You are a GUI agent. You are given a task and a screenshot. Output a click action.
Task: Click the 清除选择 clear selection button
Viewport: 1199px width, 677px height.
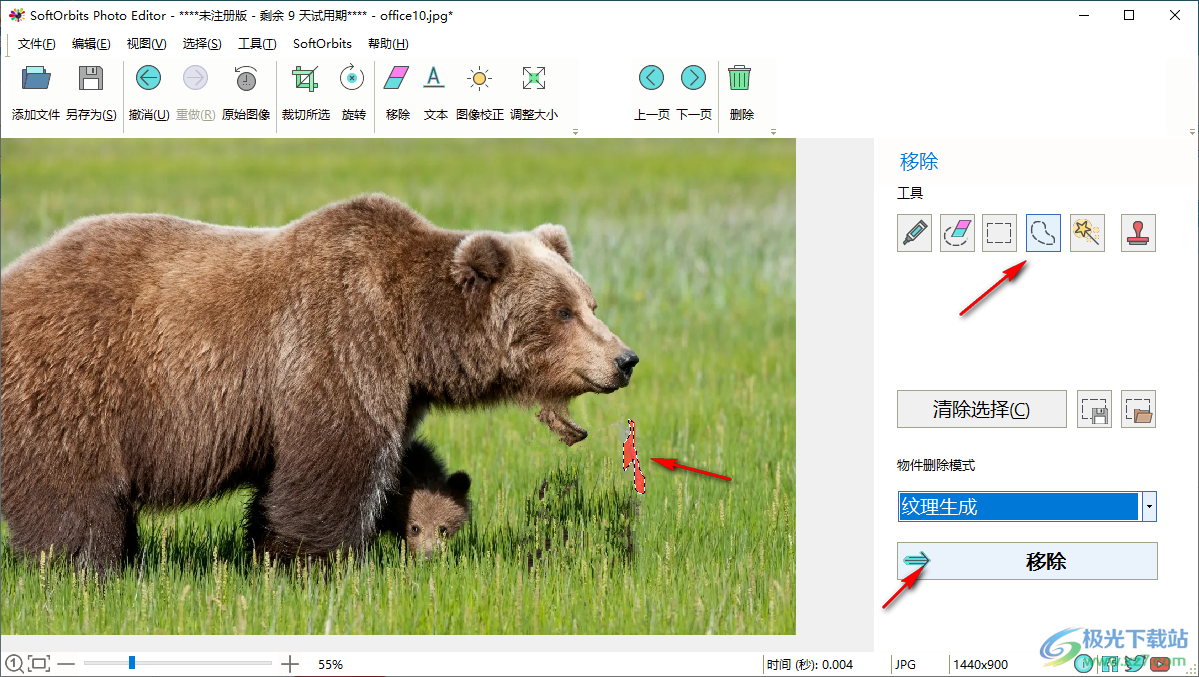click(981, 408)
